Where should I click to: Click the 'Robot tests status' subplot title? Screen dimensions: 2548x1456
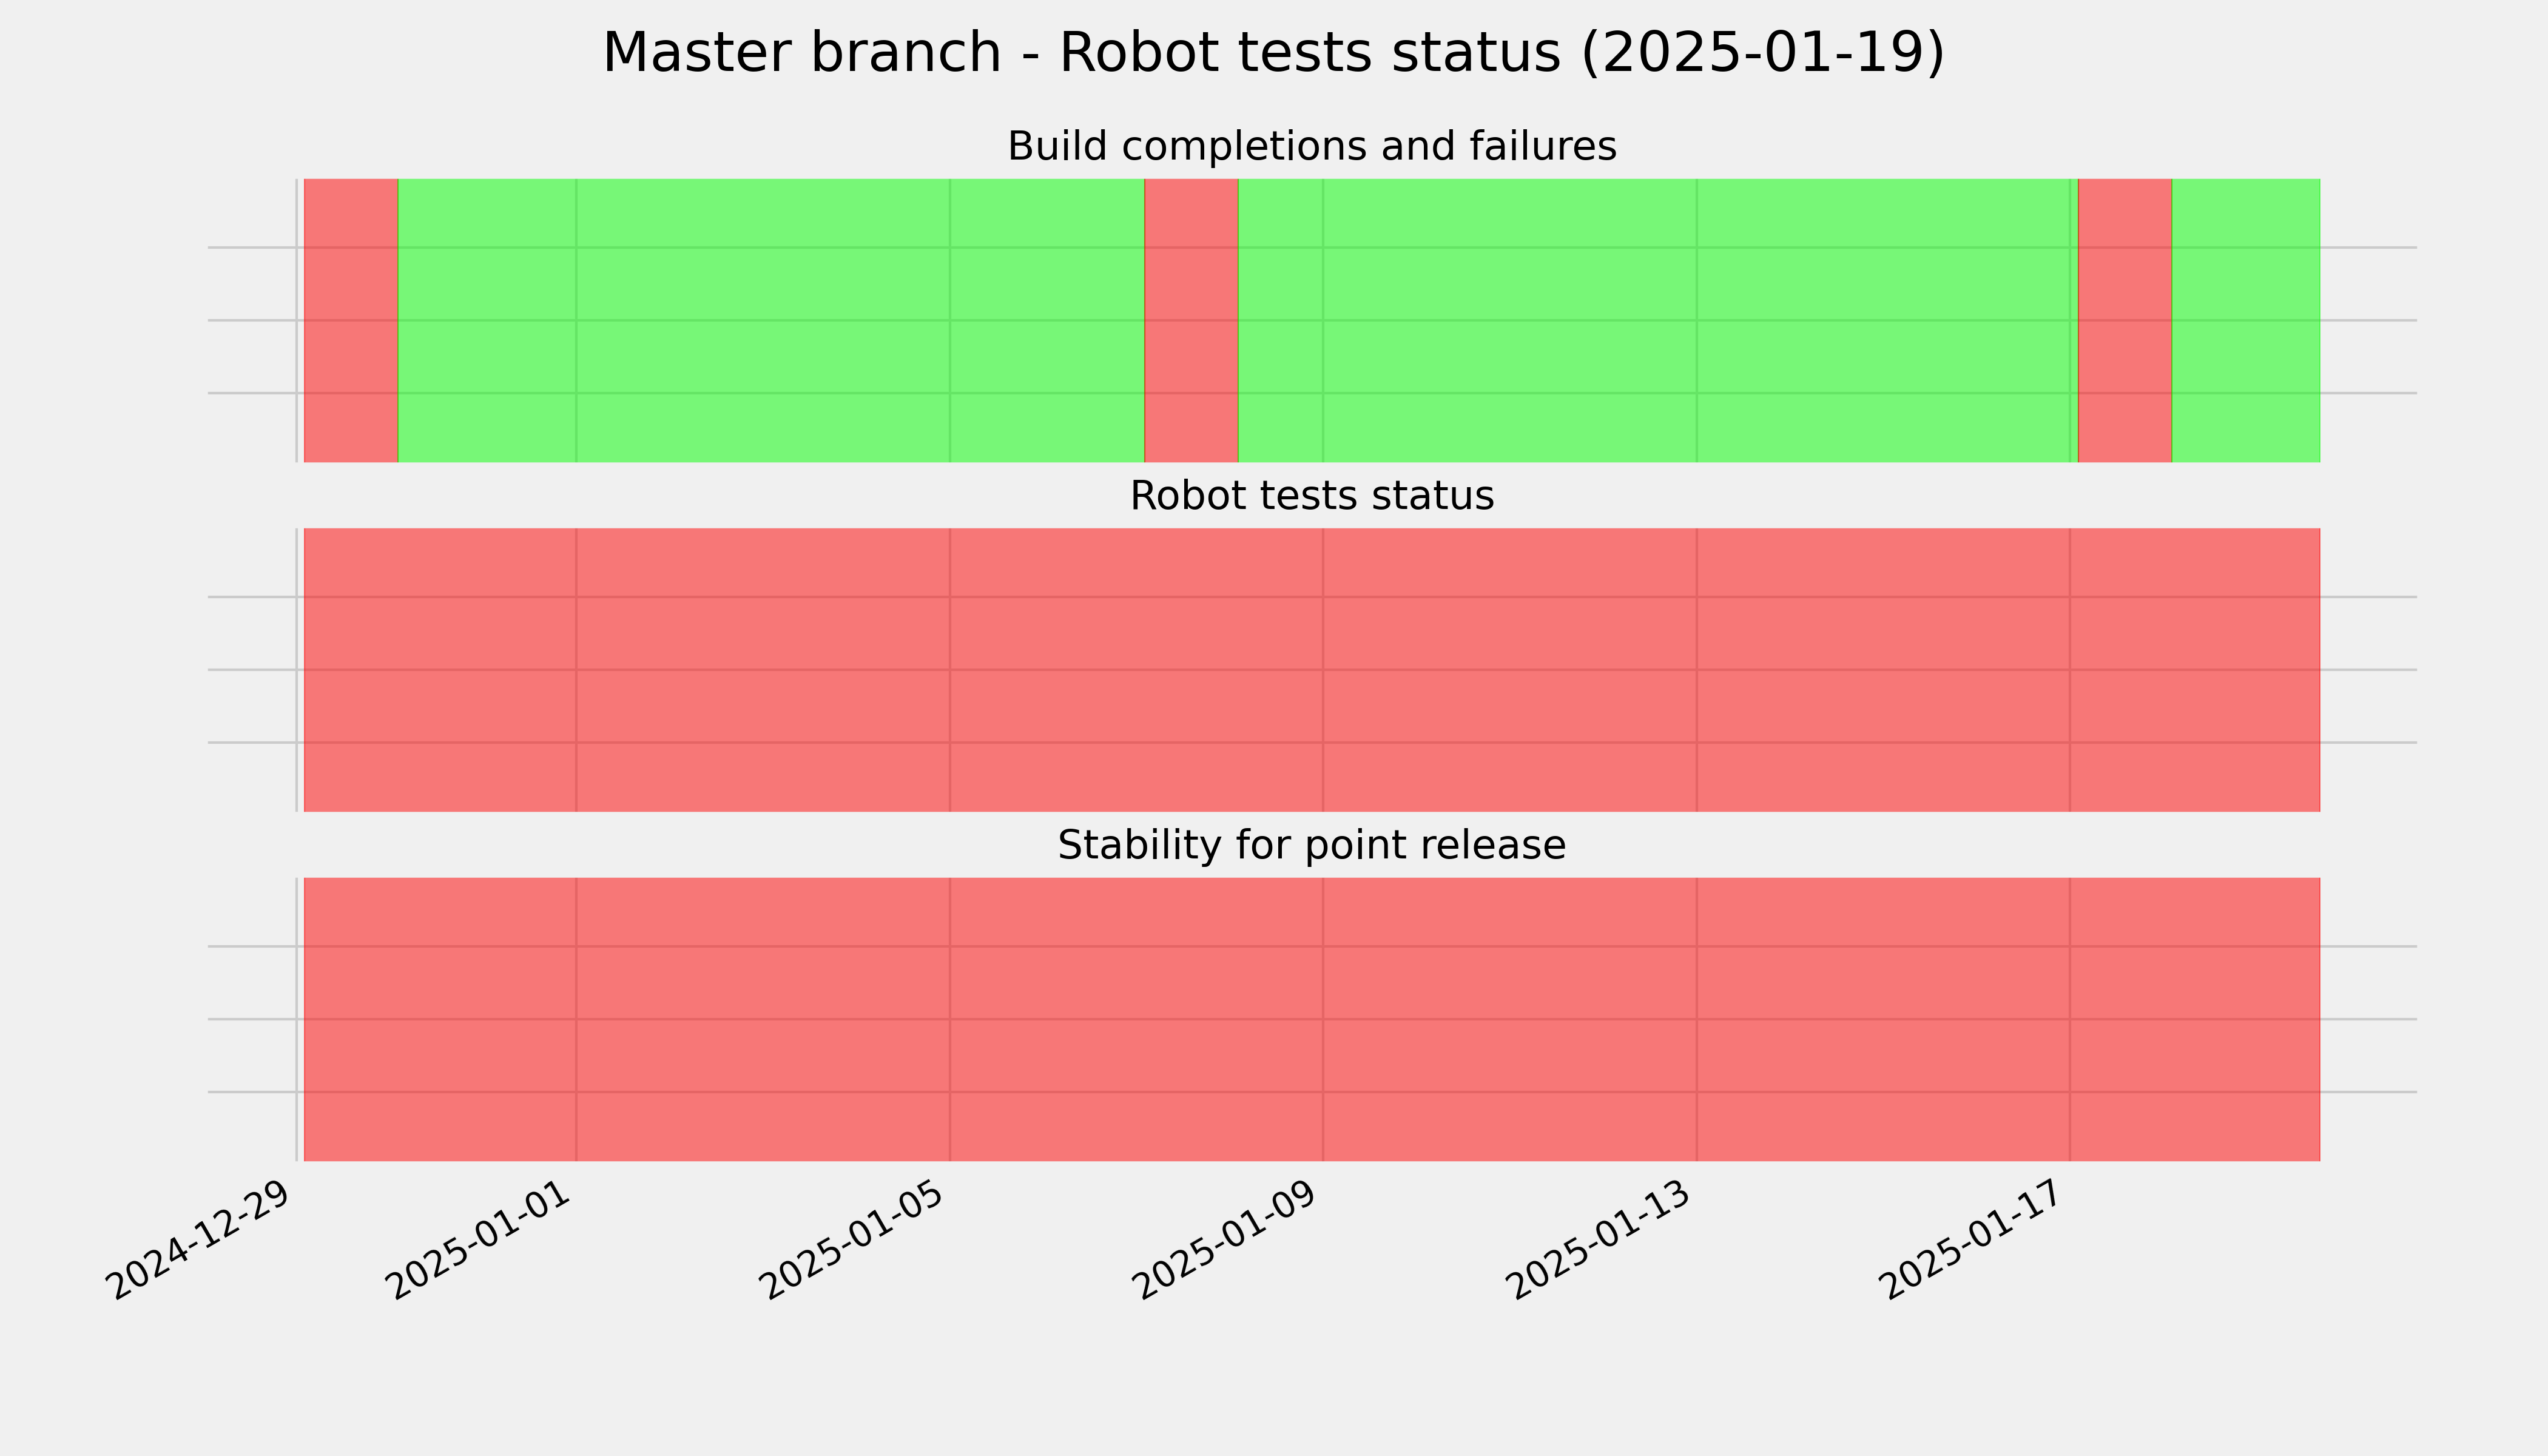[x=1311, y=496]
